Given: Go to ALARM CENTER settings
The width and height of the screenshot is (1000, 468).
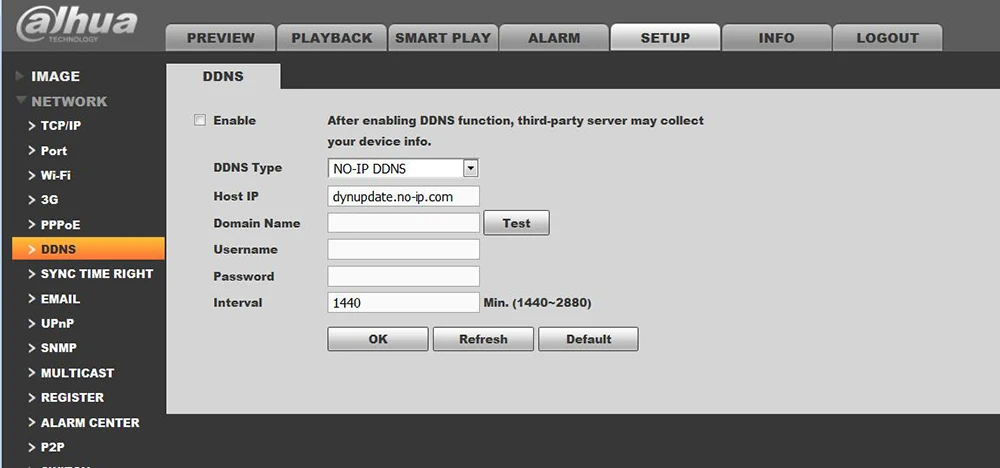Looking at the screenshot, I should pyautogui.click(x=88, y=422).
